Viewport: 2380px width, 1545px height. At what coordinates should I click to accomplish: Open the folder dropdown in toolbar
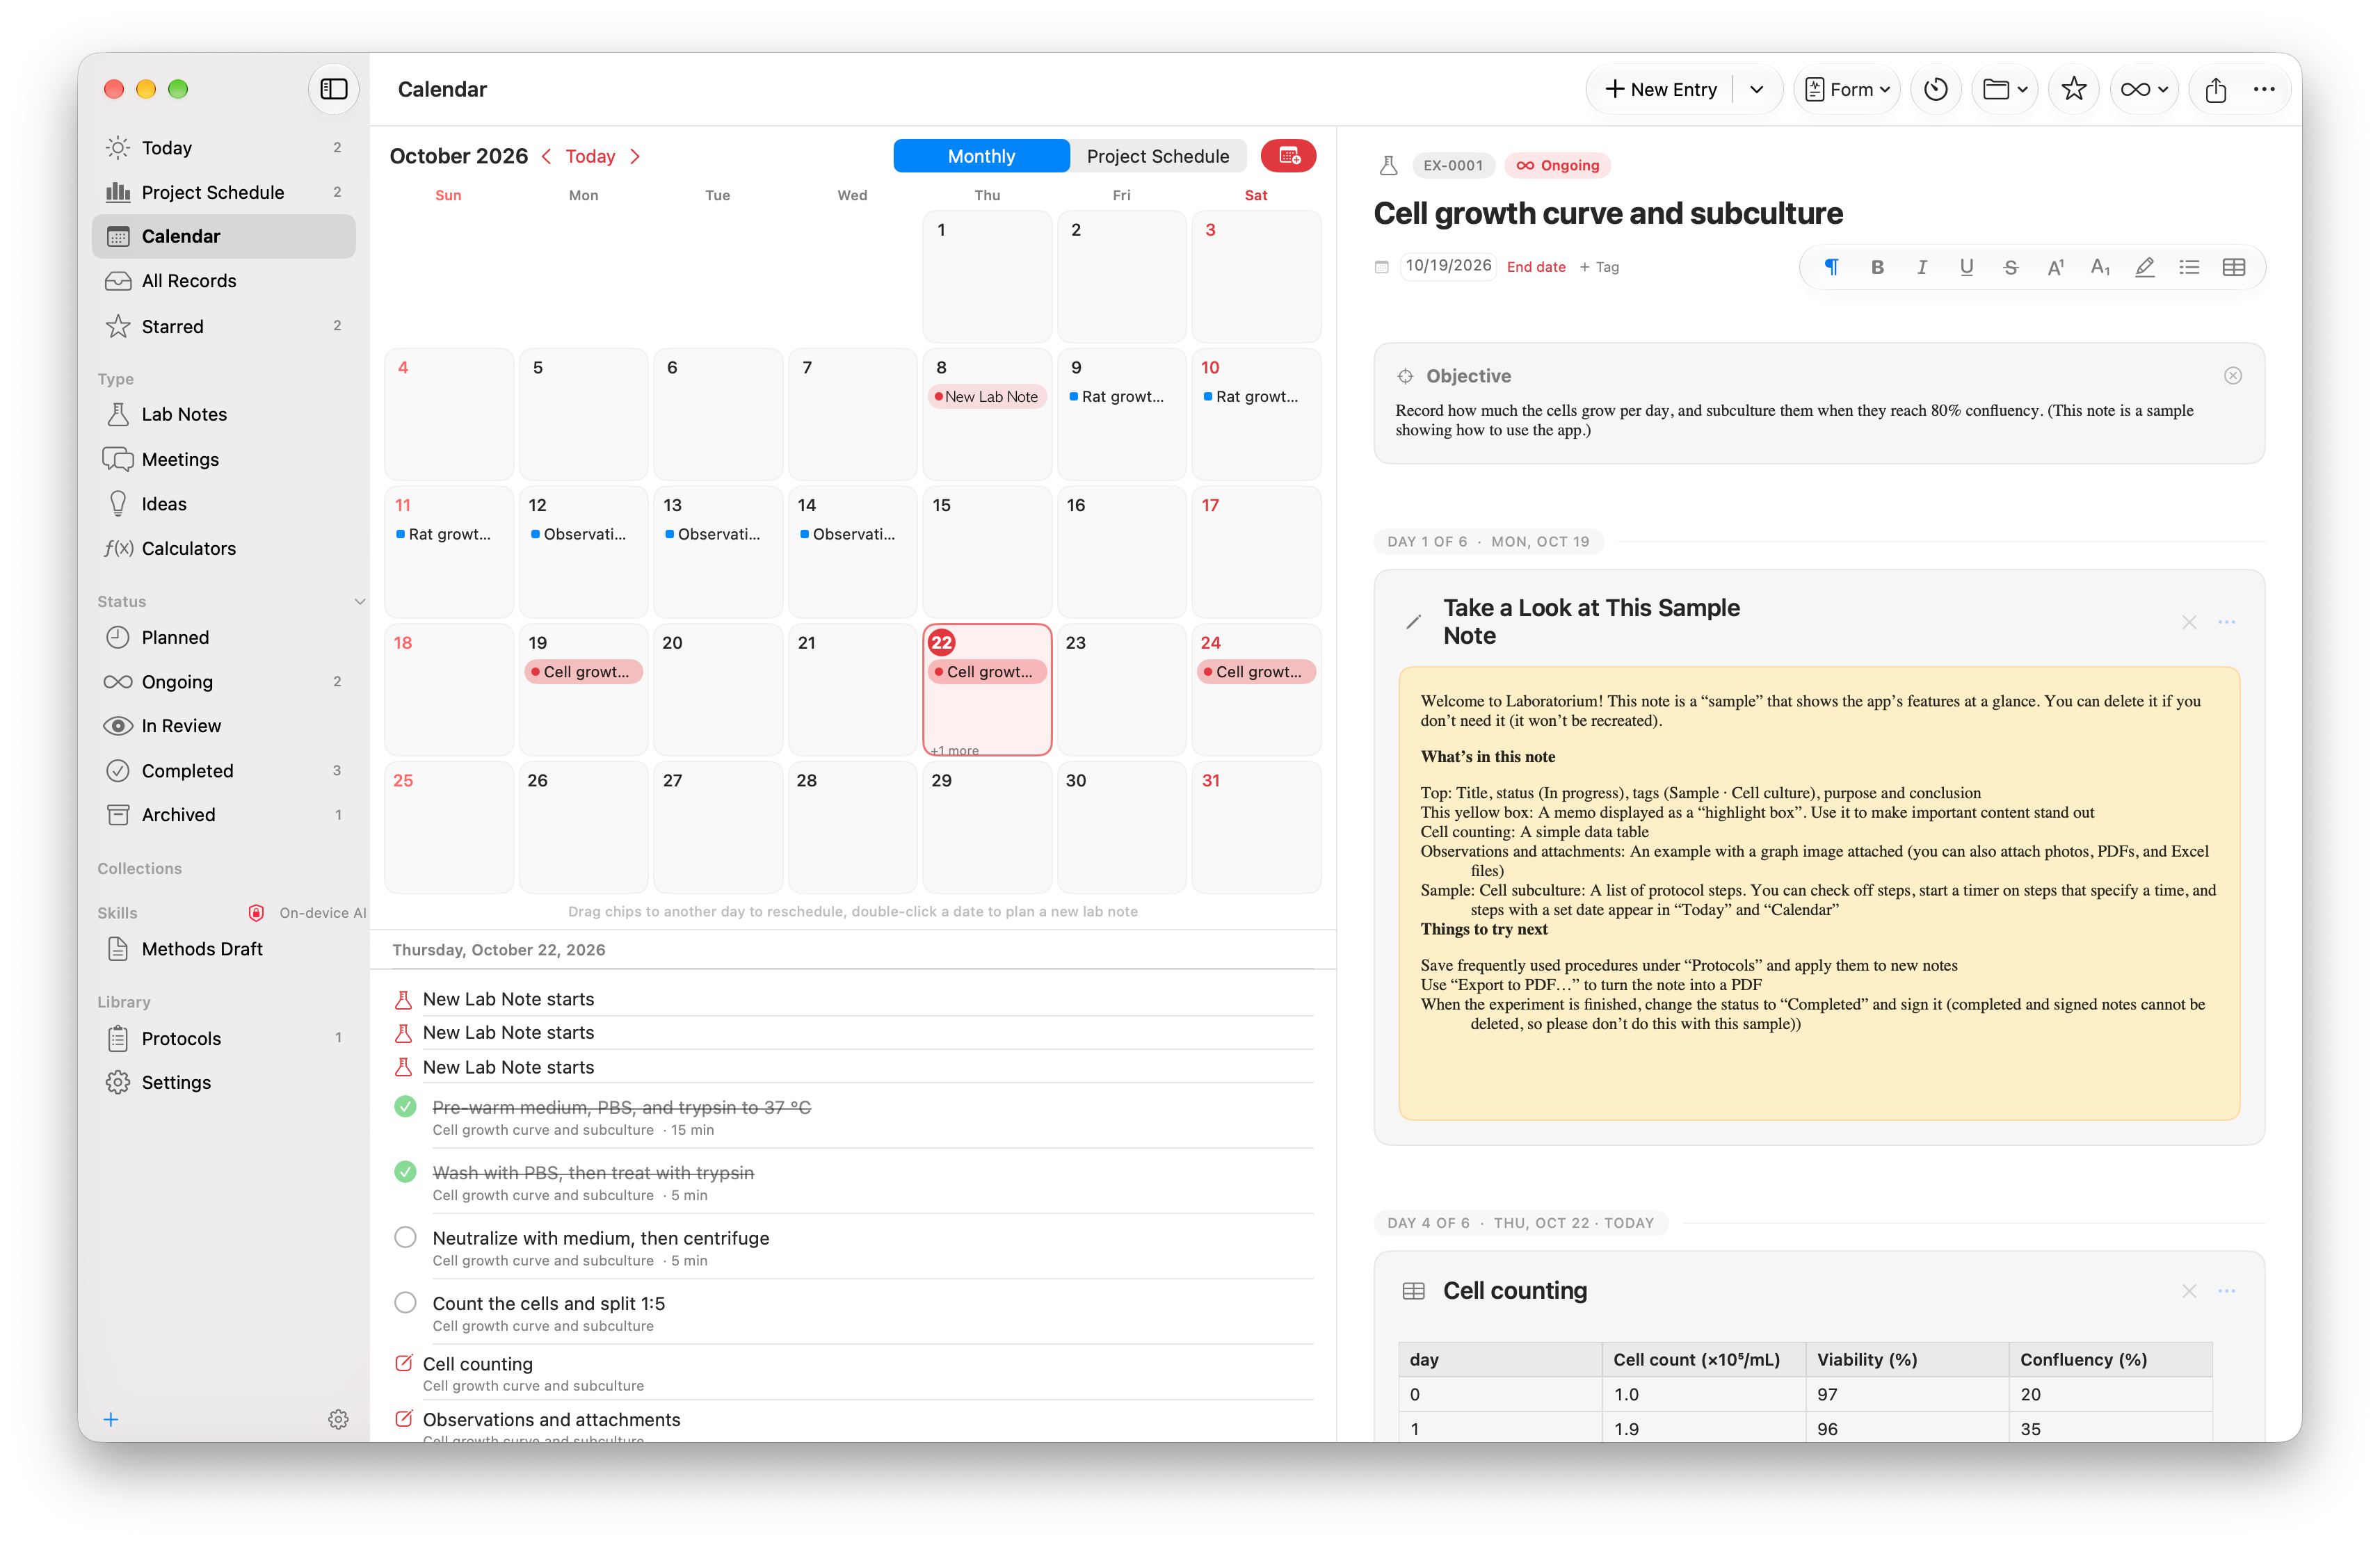click(2004, 89)
